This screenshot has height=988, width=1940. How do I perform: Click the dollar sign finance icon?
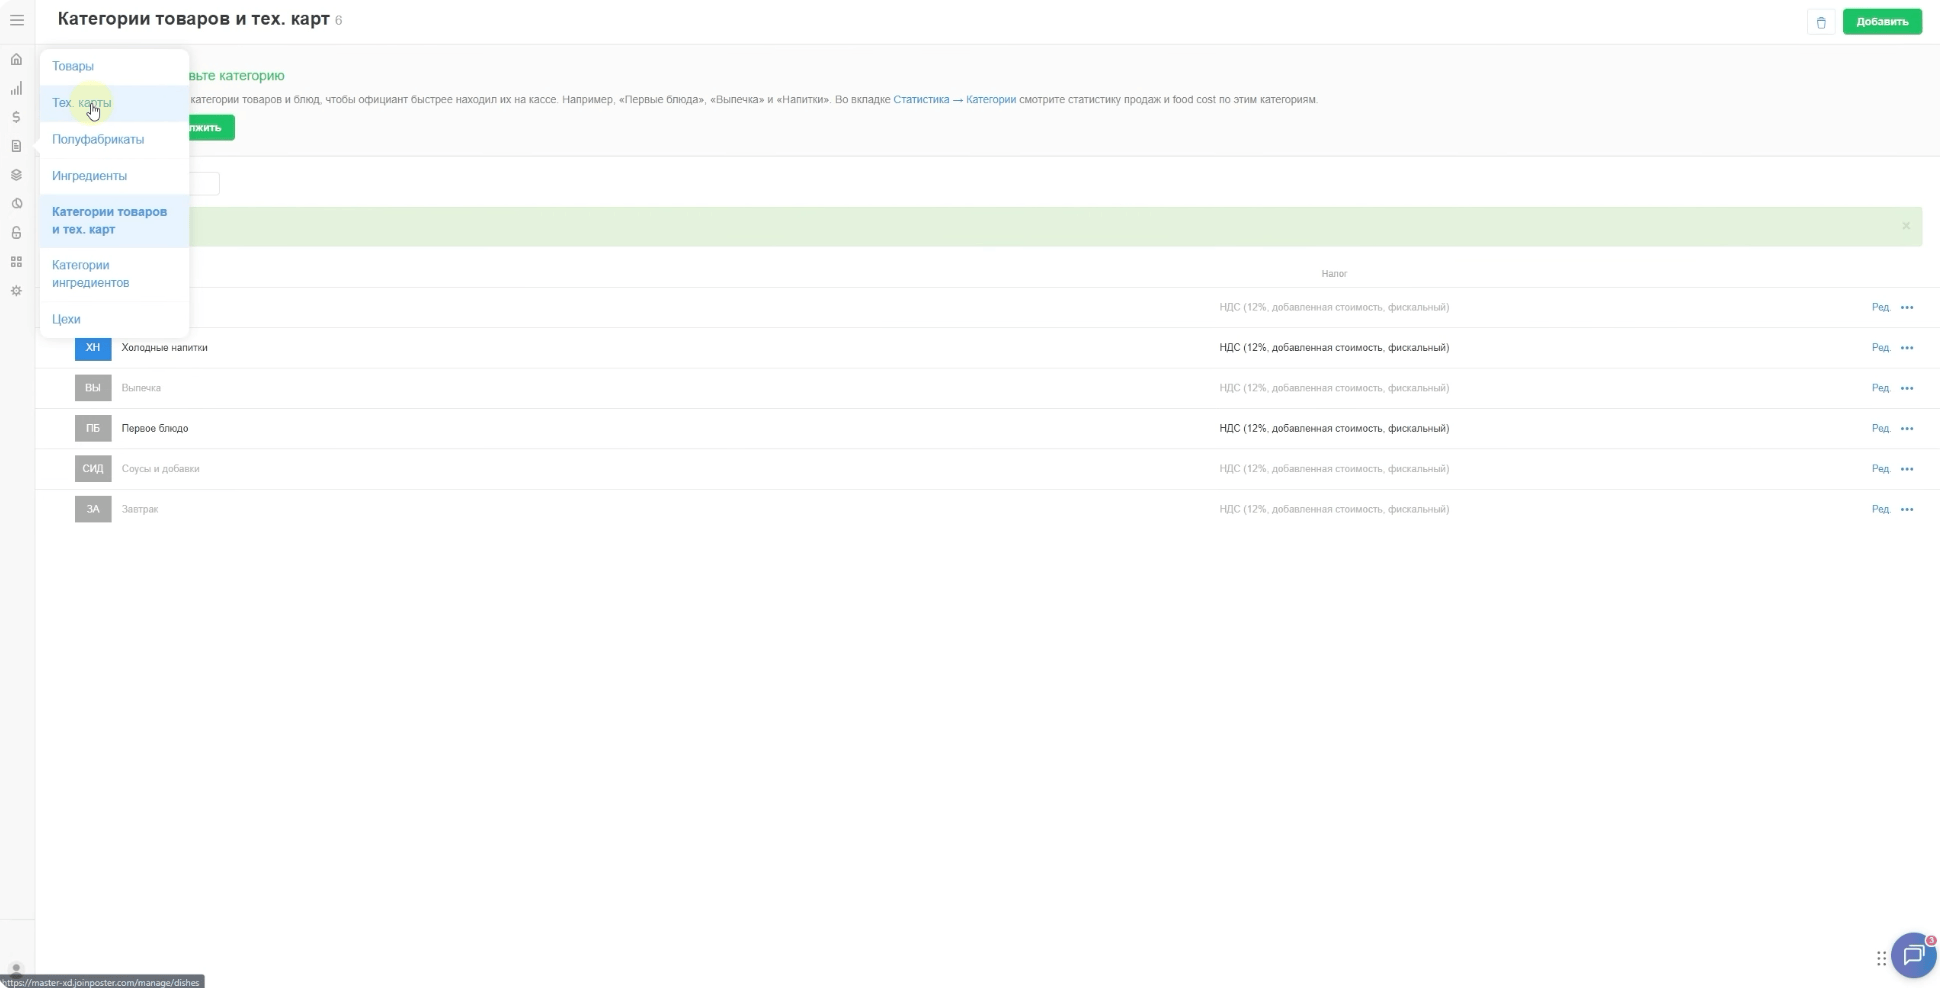pyautogui.click(x=16, y=117)
